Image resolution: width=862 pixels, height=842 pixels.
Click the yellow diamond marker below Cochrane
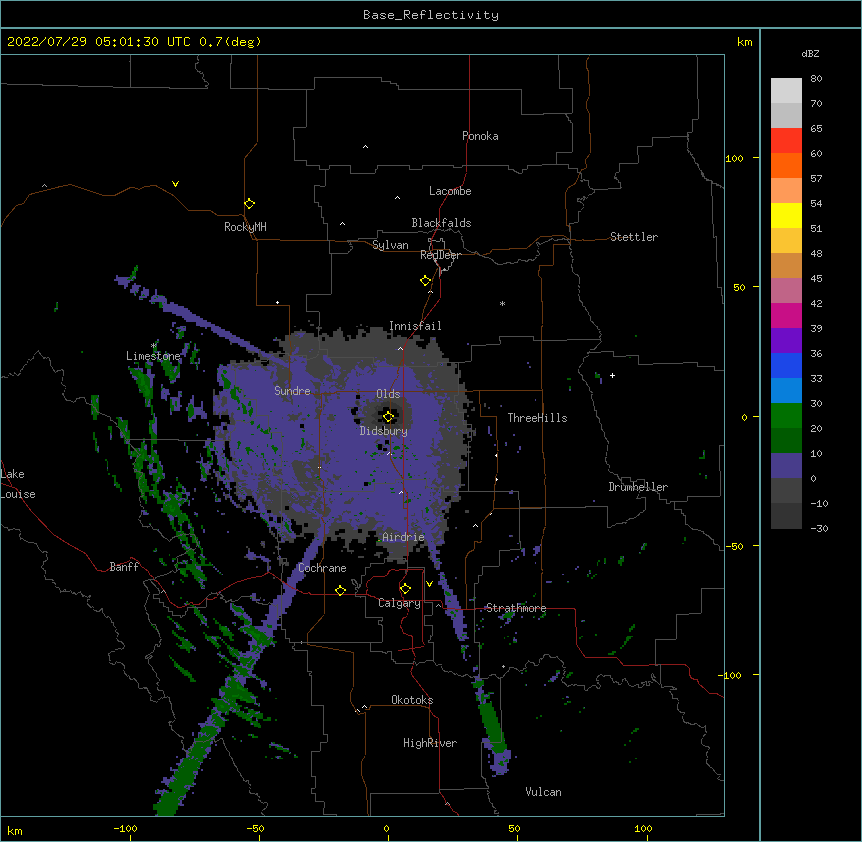340,590
